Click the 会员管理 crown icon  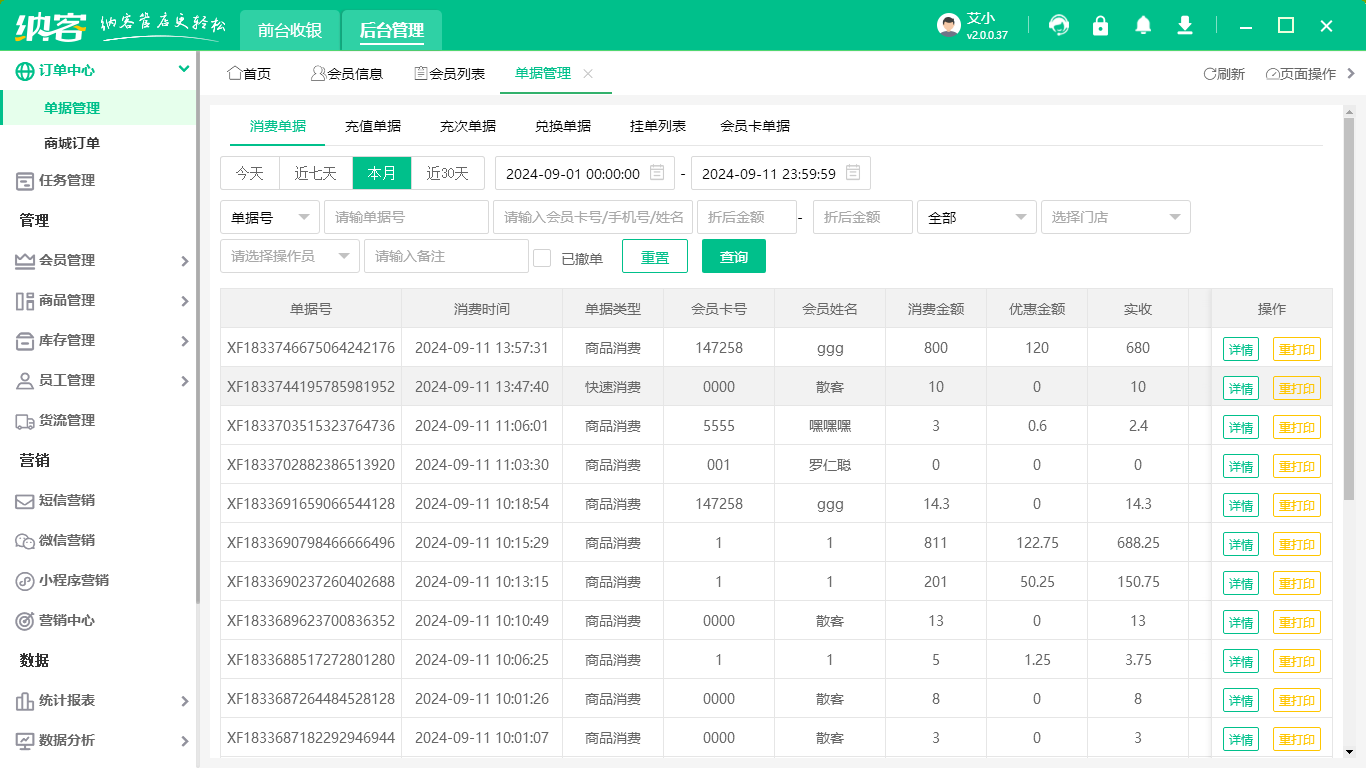[x=25, y=261]
